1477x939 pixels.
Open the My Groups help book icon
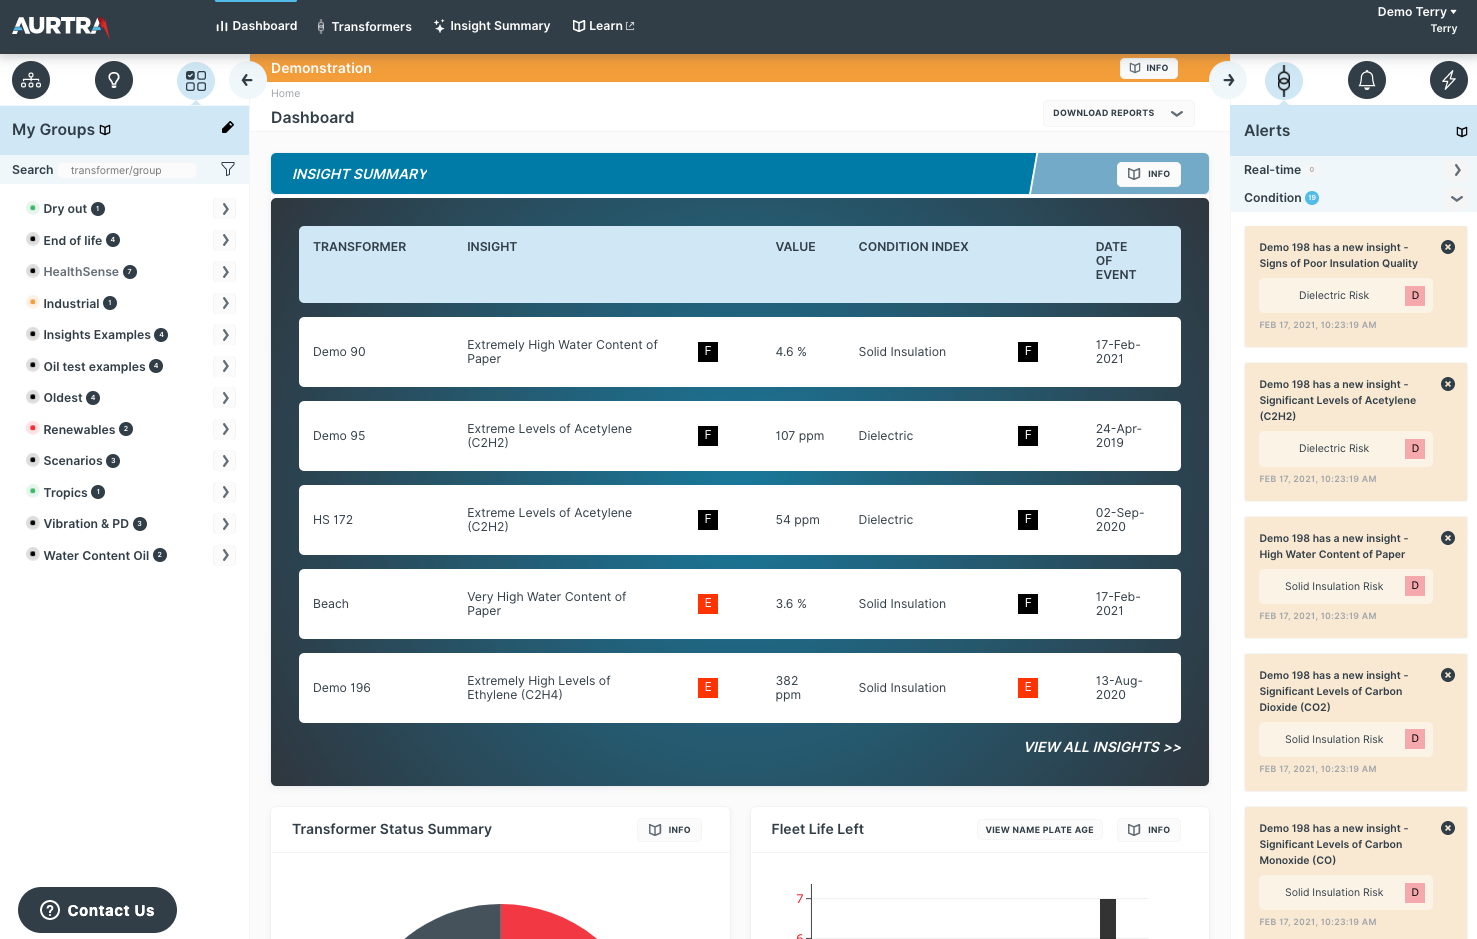(106, 130)
